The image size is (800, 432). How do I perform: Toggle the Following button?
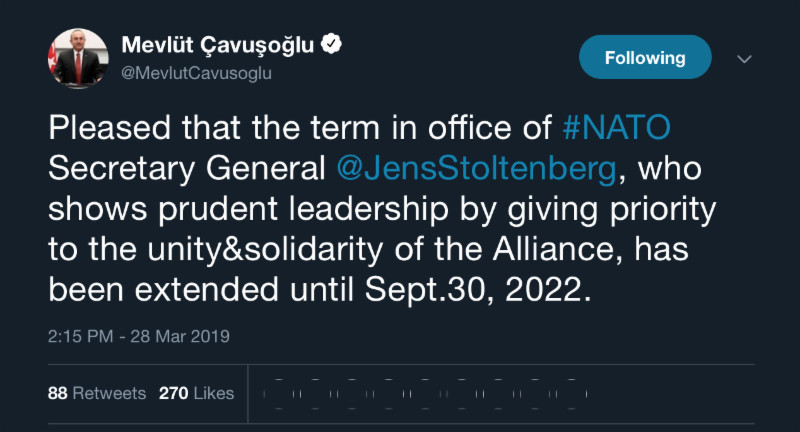645,58
